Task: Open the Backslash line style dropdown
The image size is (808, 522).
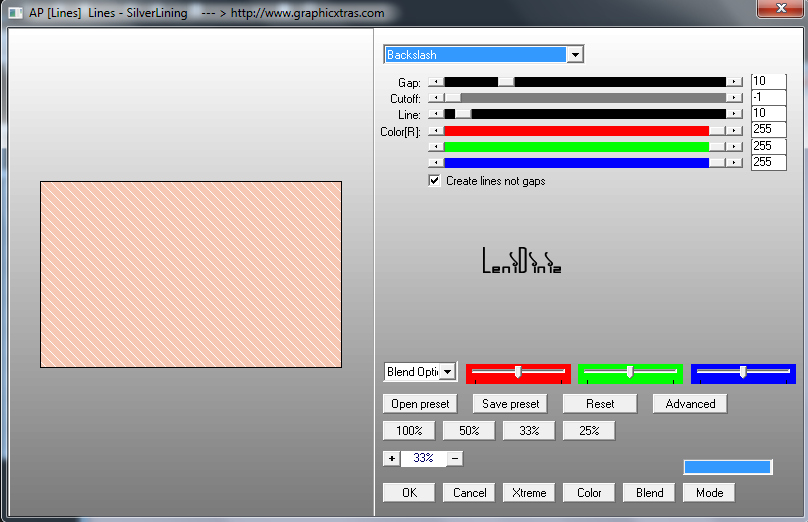Action: (575, 55)
